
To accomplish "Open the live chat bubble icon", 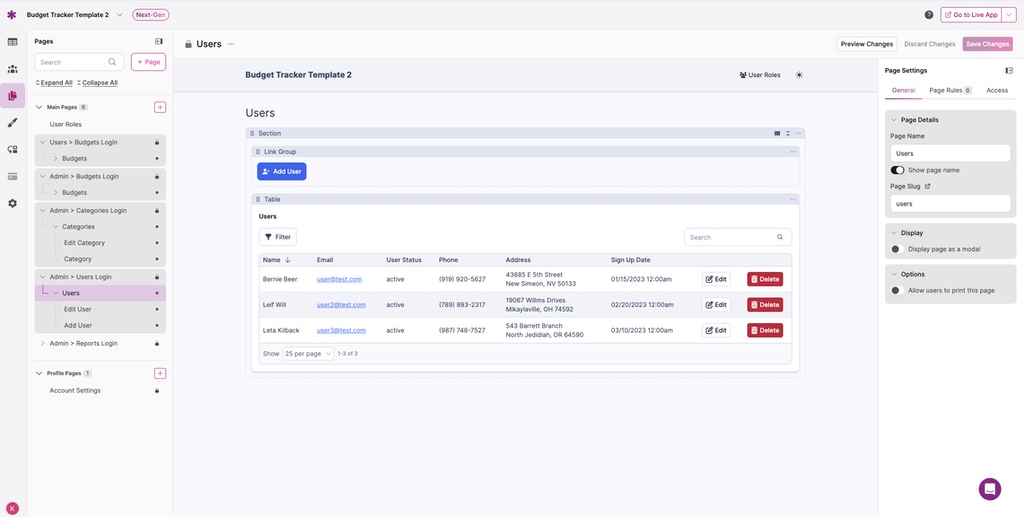I will [990, 489].
